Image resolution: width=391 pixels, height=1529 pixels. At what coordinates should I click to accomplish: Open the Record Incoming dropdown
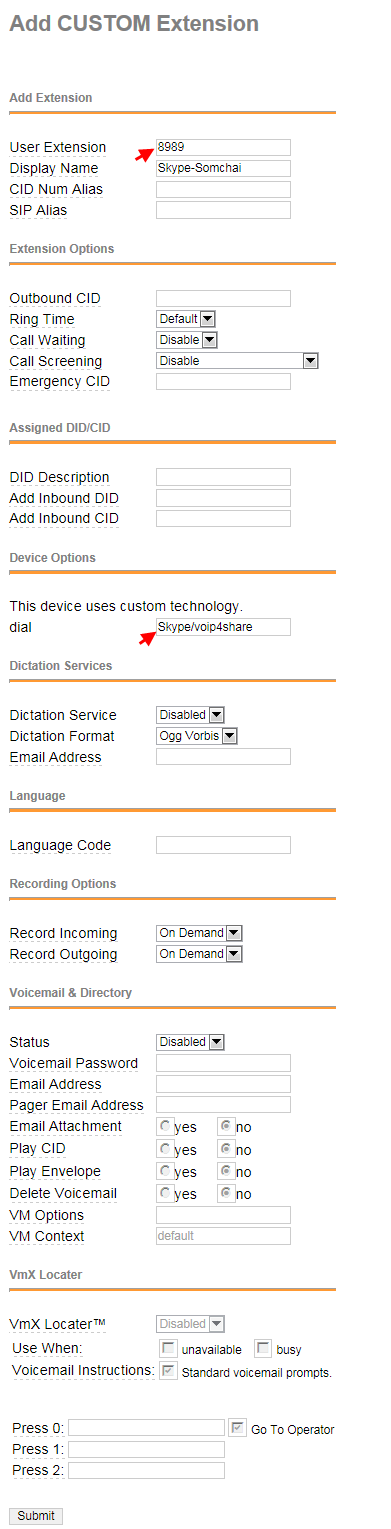point(200,933)
